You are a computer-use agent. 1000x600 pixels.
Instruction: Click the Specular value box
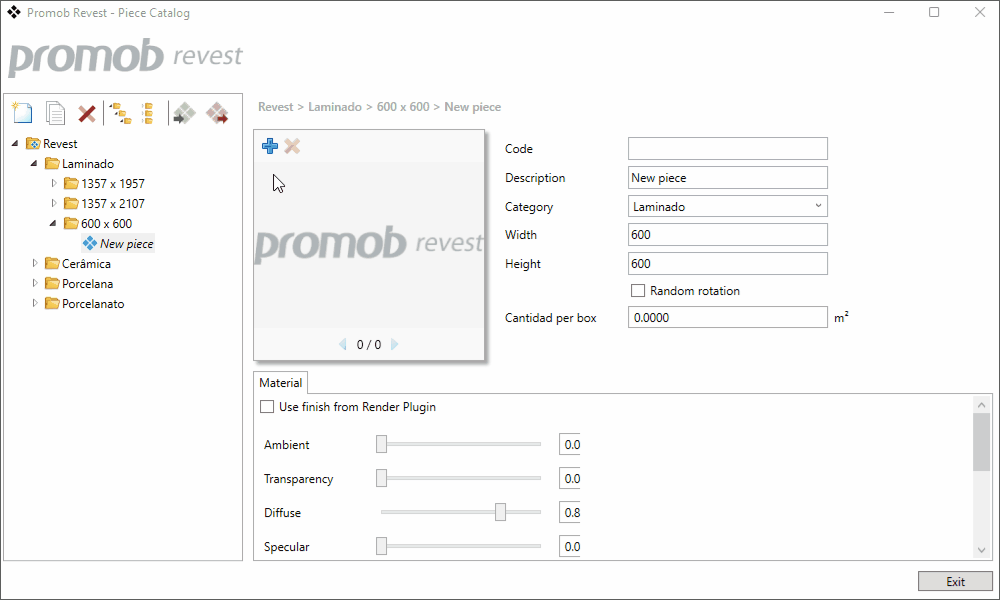click(x=570, y=546)
